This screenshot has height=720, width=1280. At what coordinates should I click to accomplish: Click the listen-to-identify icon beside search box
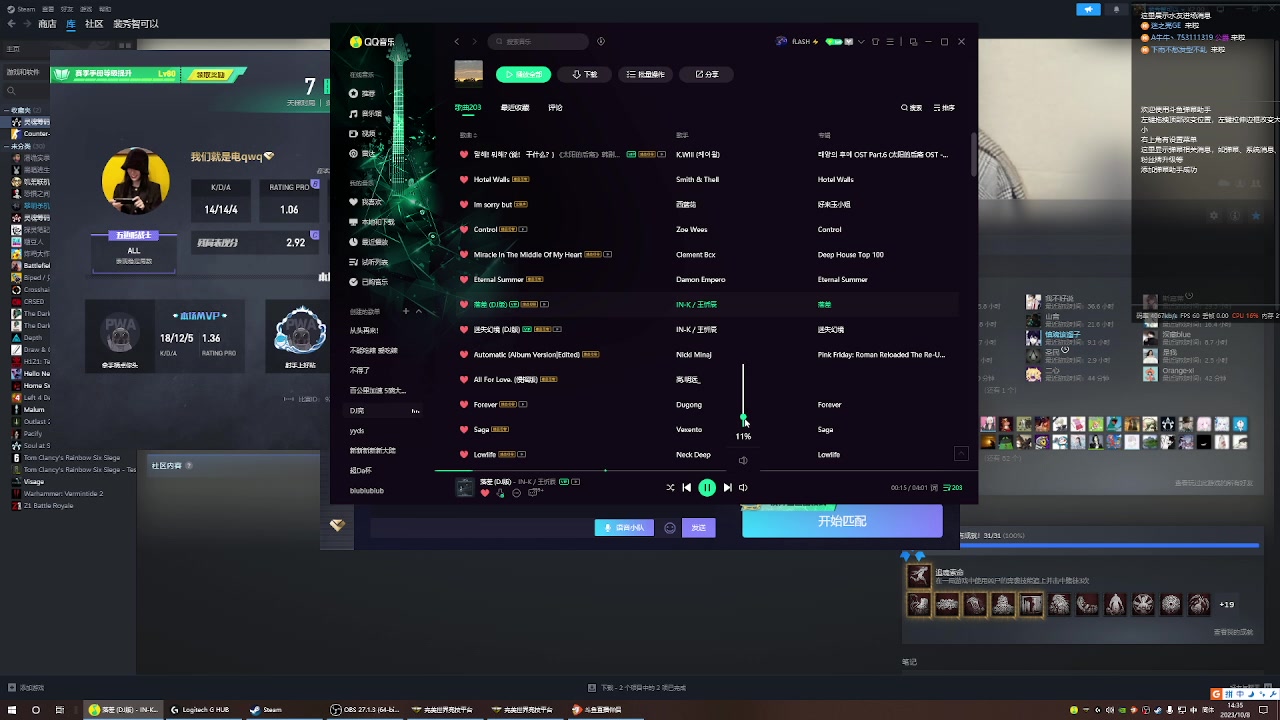click(601, 42)
